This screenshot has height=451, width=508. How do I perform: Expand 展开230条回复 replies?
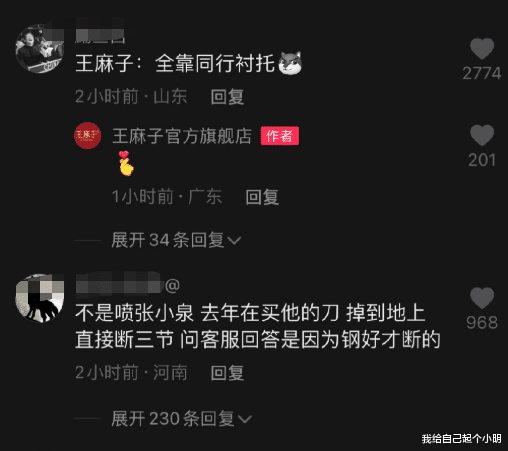181,418
